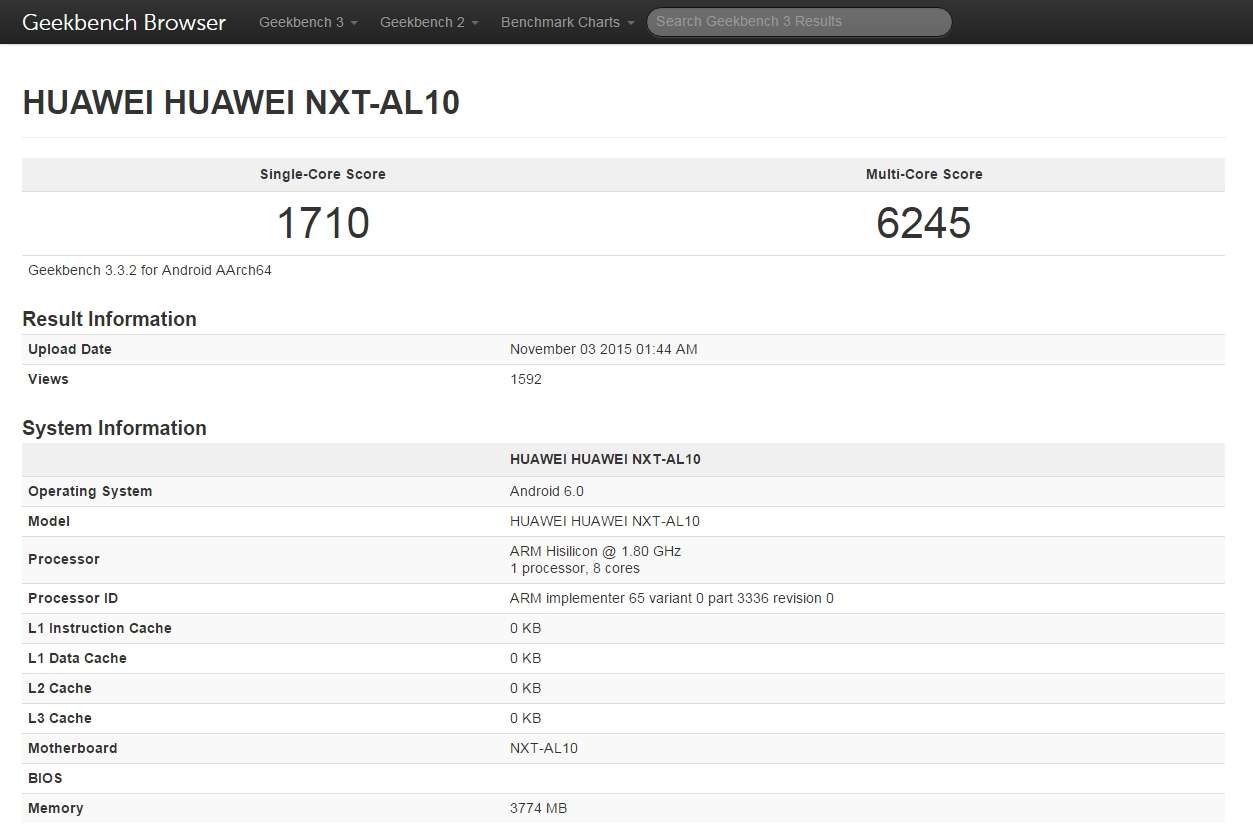Screen dimensions: 1253x837
Task: Select the Single-Core Score heading
Action: point(323,174)
